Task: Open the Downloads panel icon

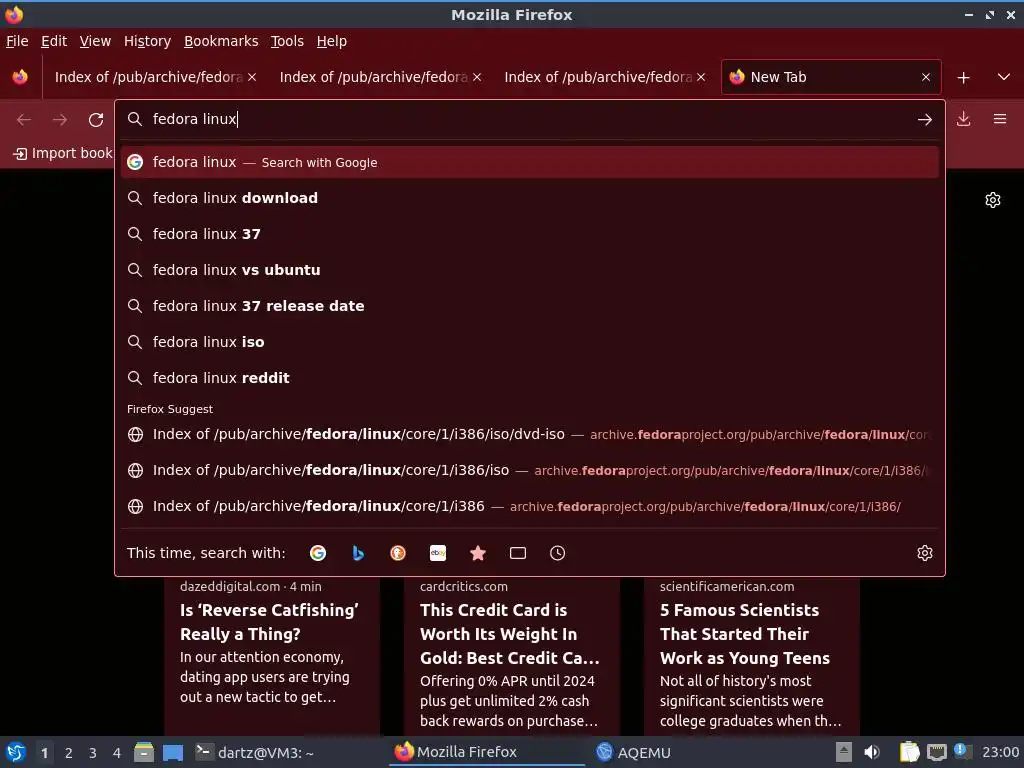Action: point(963,119)
